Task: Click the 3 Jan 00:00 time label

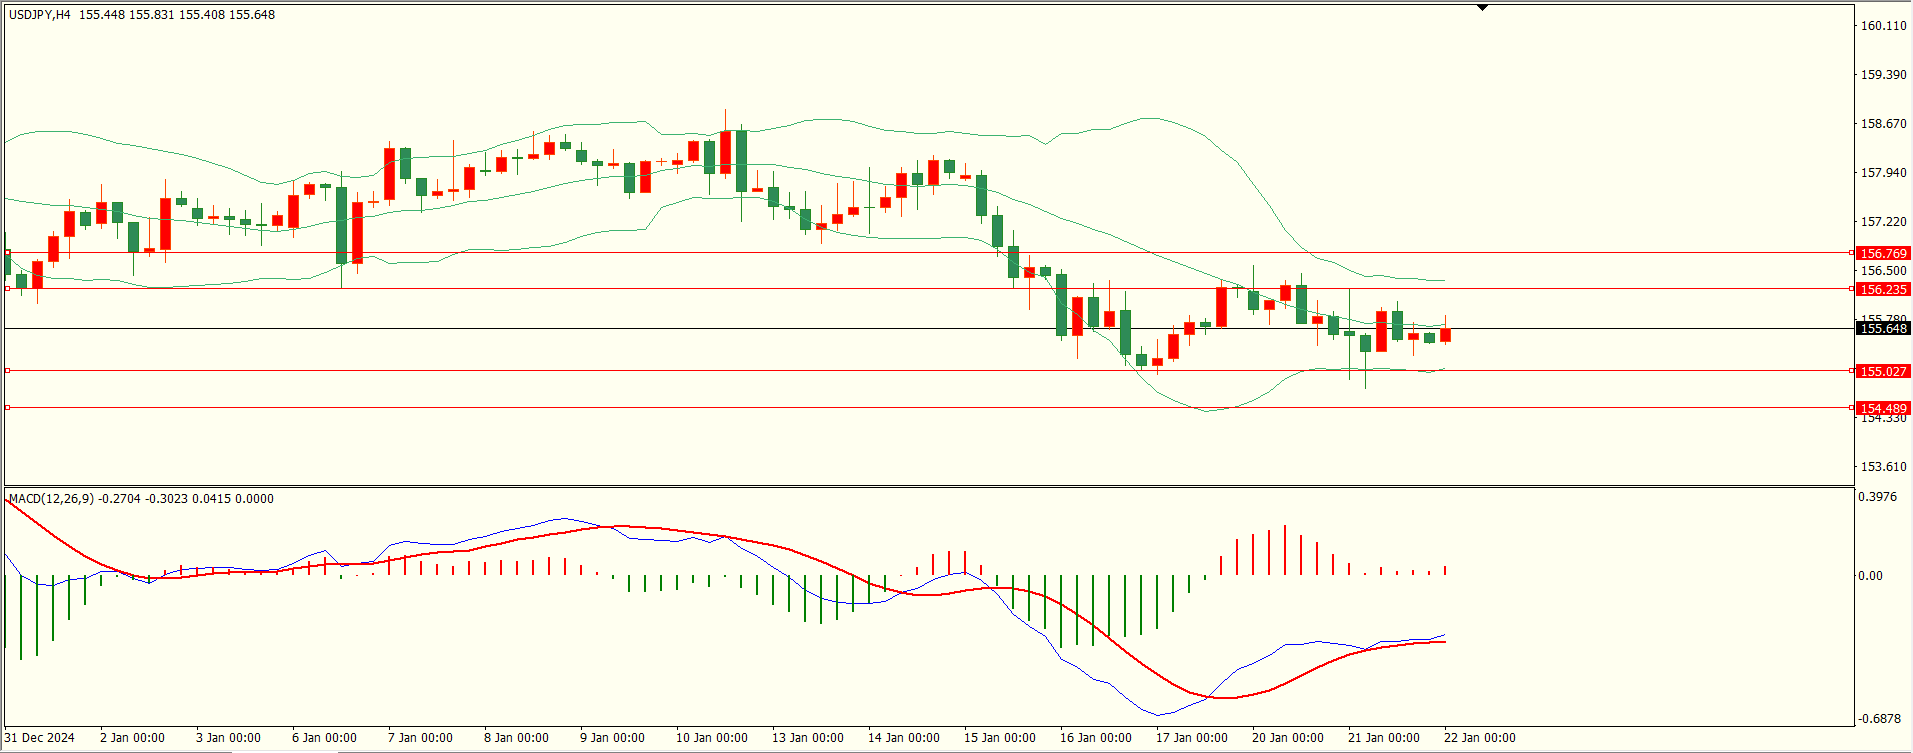Action: (228, 738)
